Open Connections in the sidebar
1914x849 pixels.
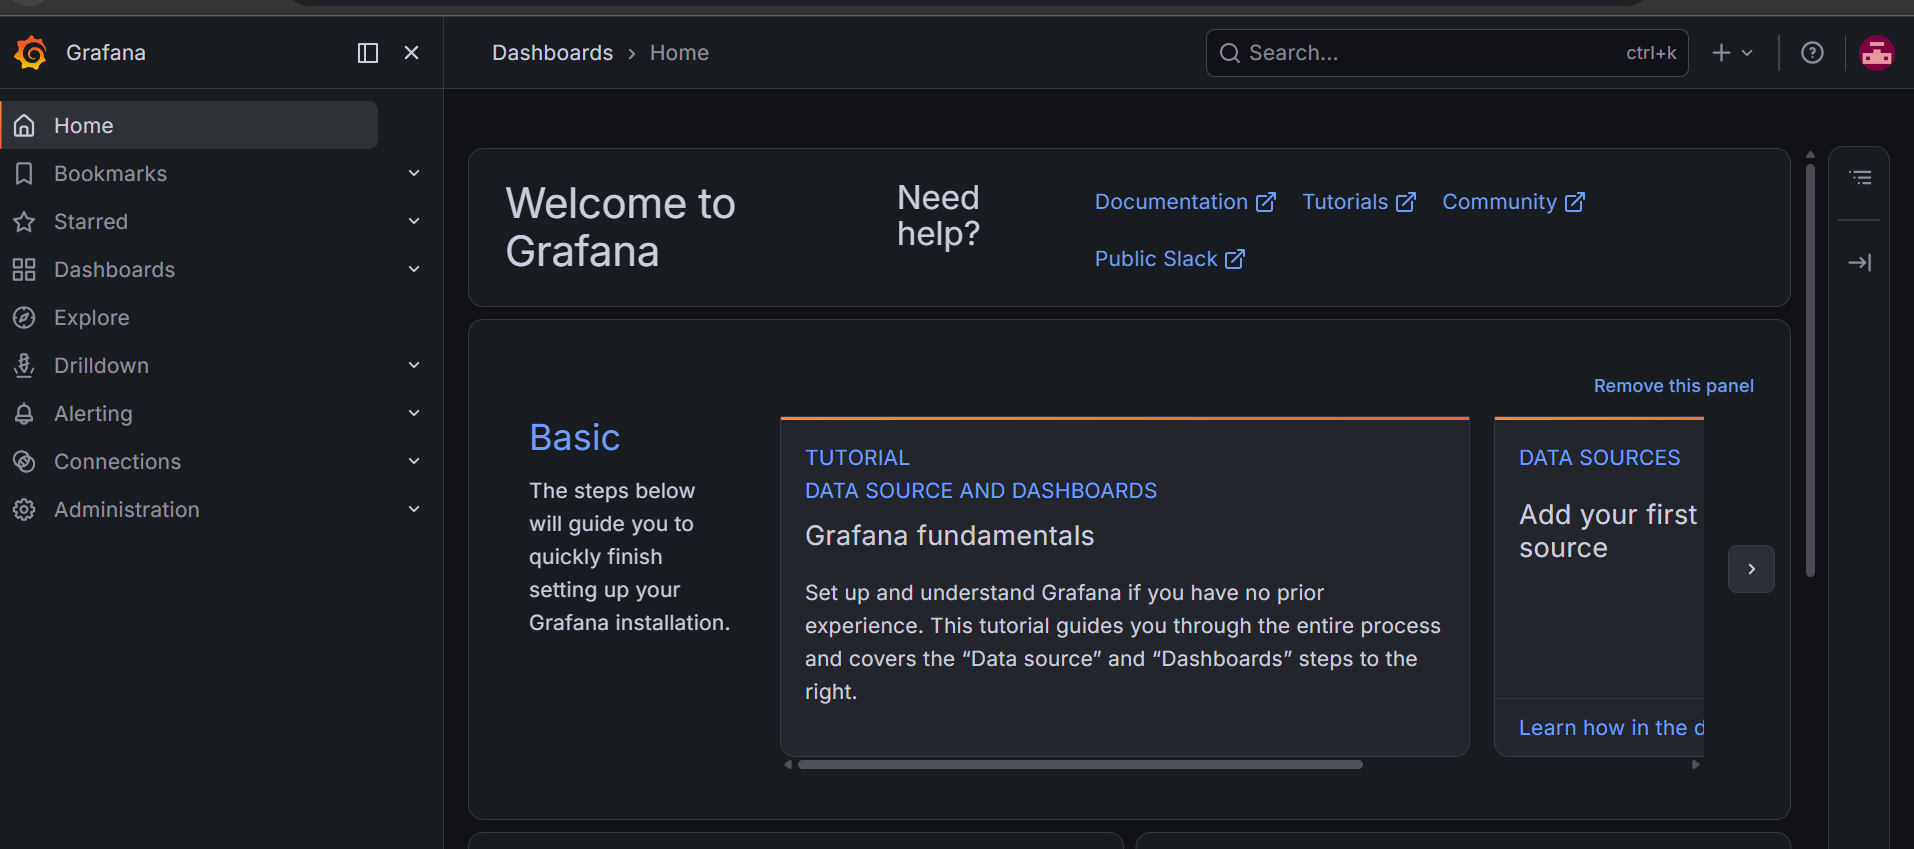click(x=118, y=462)
